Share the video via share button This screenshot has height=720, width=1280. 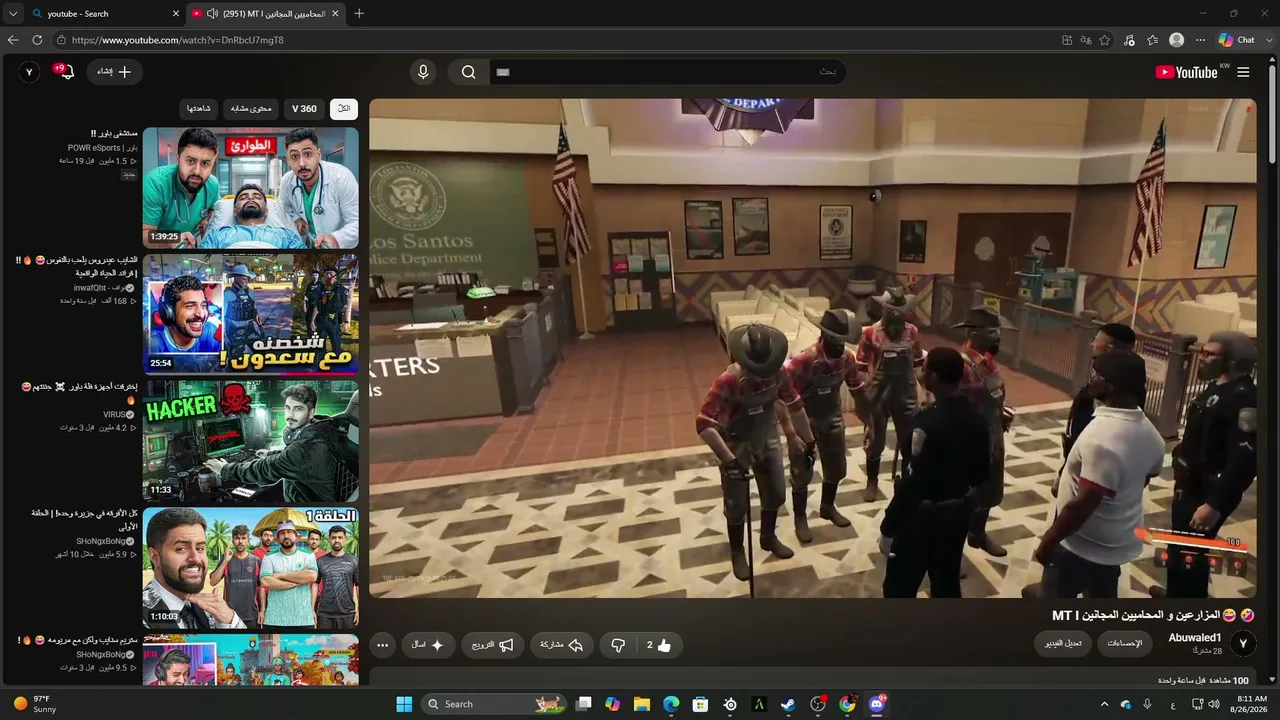coord(562,645)
